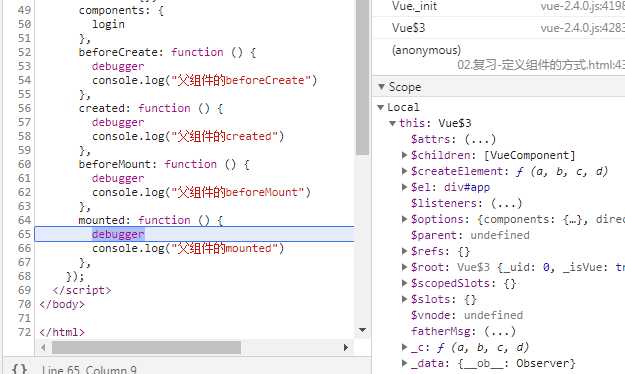Image resolution: width=625 pixels, height=374 pixels.
Task: Click the horizontal scrollbar right arrow
Action: [346, 348]
